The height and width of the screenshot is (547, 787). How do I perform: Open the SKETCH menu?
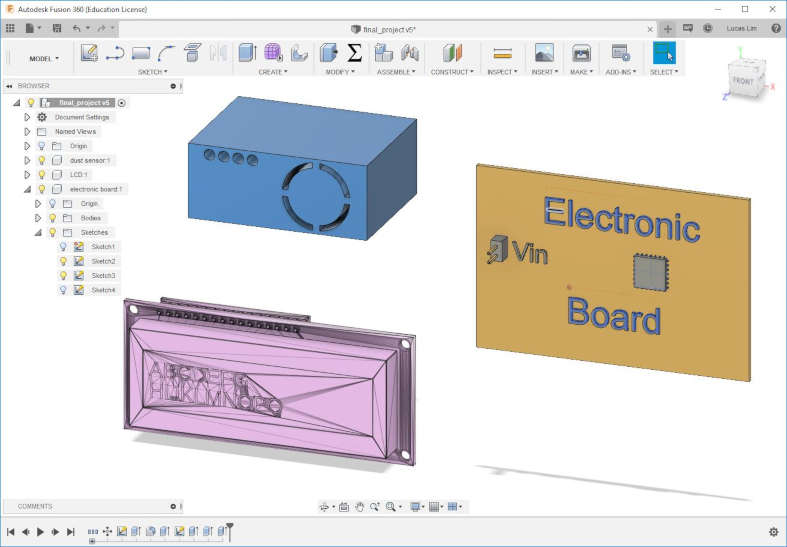tap(153, 72)
